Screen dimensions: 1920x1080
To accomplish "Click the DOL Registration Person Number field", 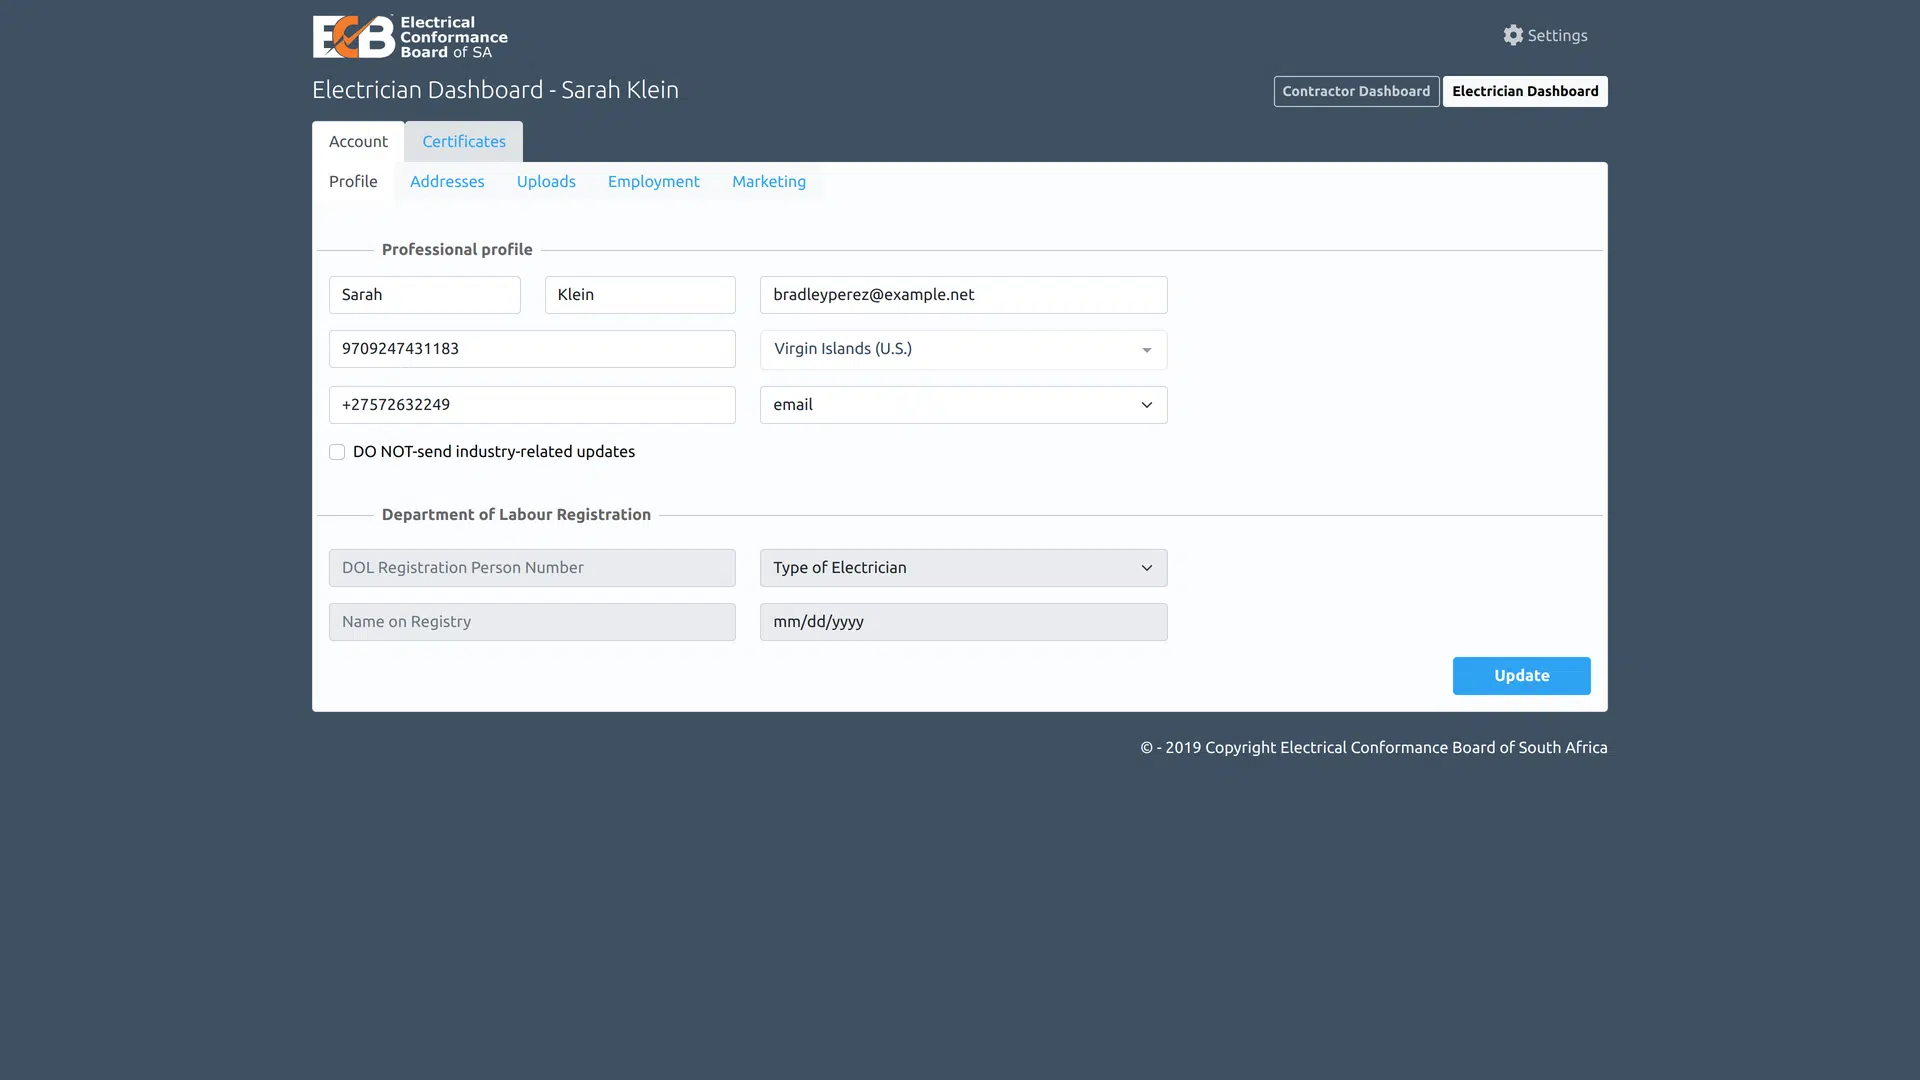I will click(531, 567).
